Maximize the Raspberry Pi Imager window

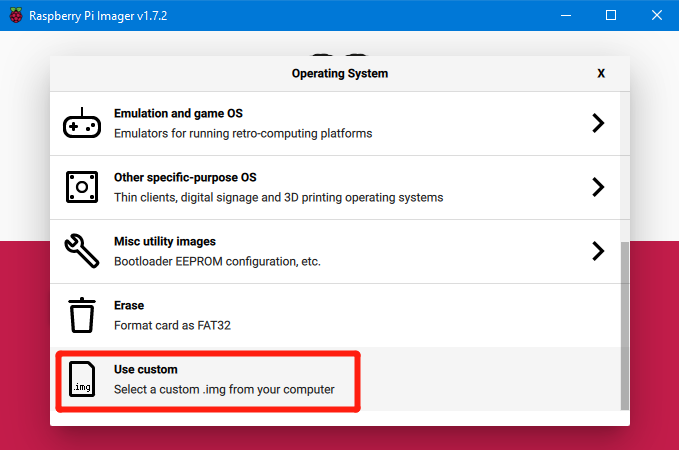point(611,15)
